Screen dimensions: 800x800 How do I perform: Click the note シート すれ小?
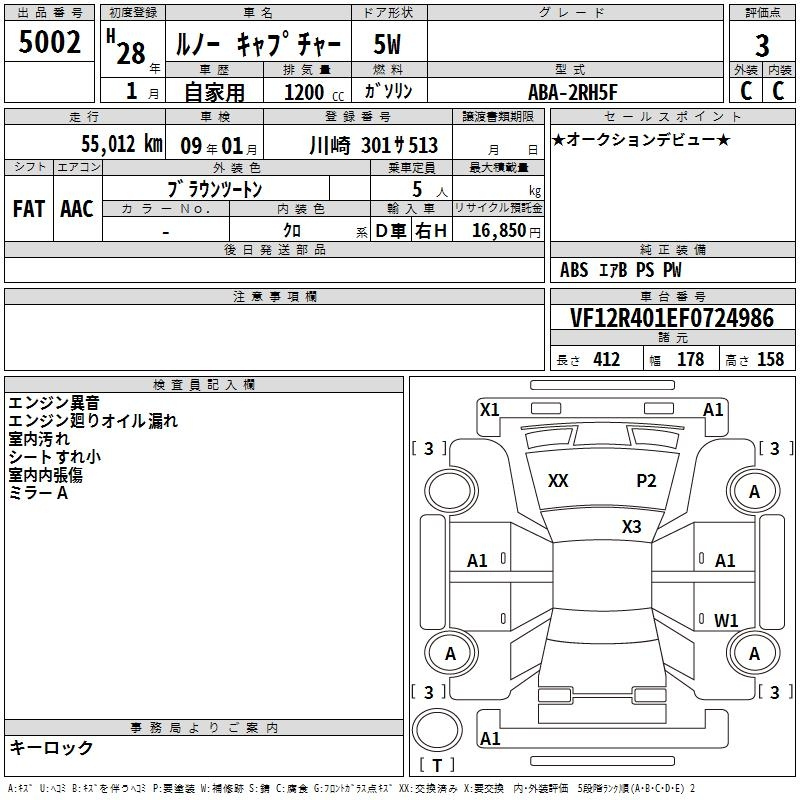point(55,457)
